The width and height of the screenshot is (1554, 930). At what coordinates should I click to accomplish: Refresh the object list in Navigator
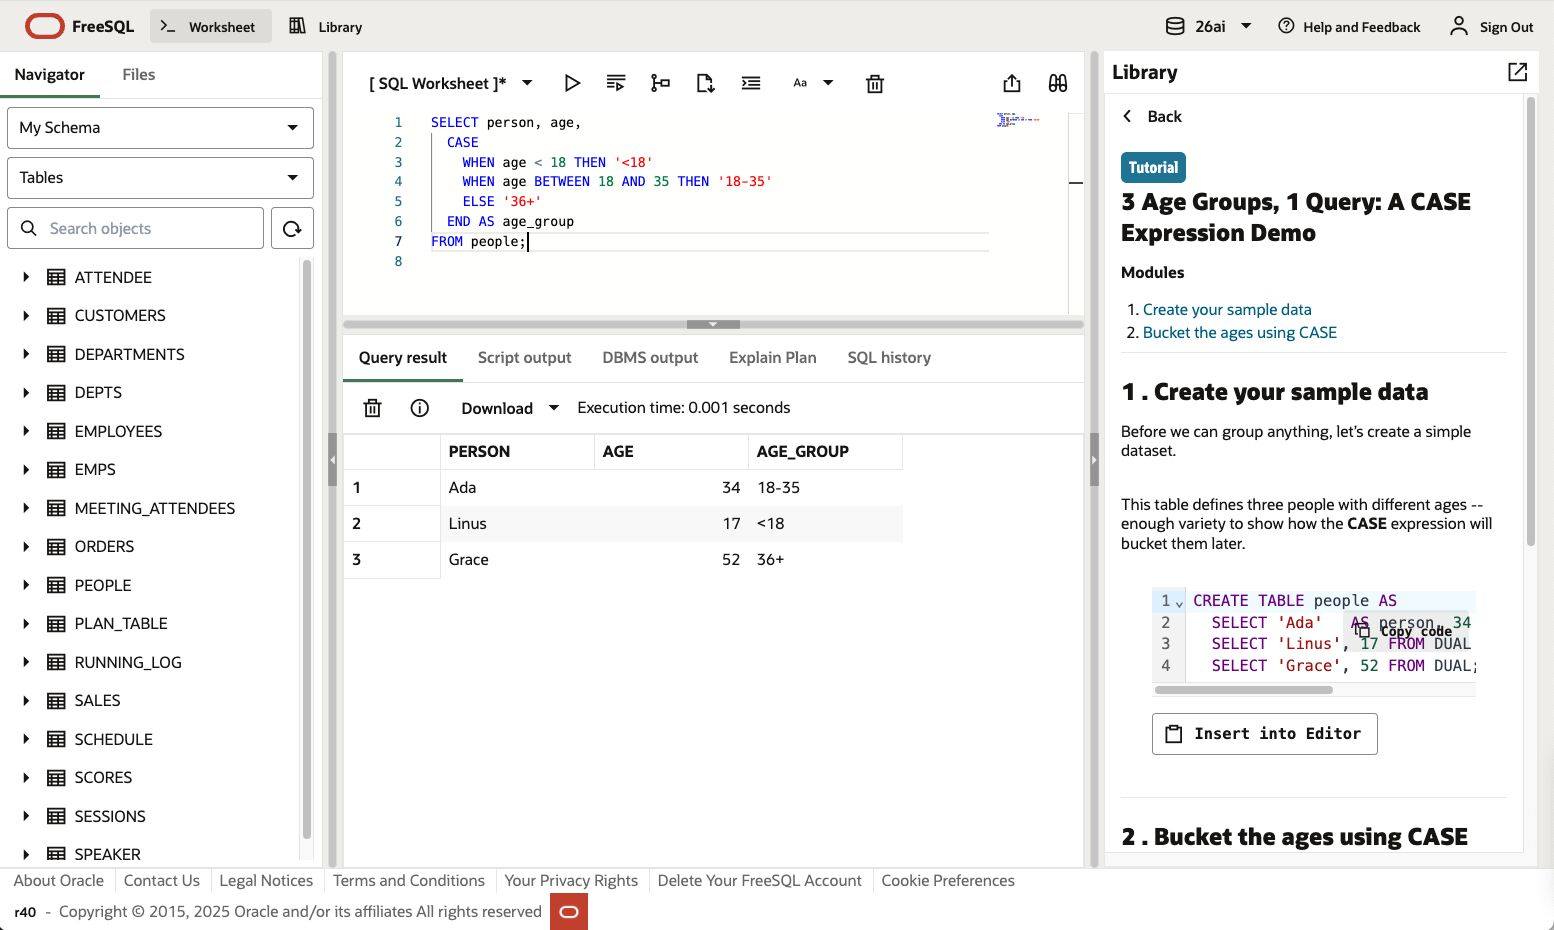coord(292,228)
